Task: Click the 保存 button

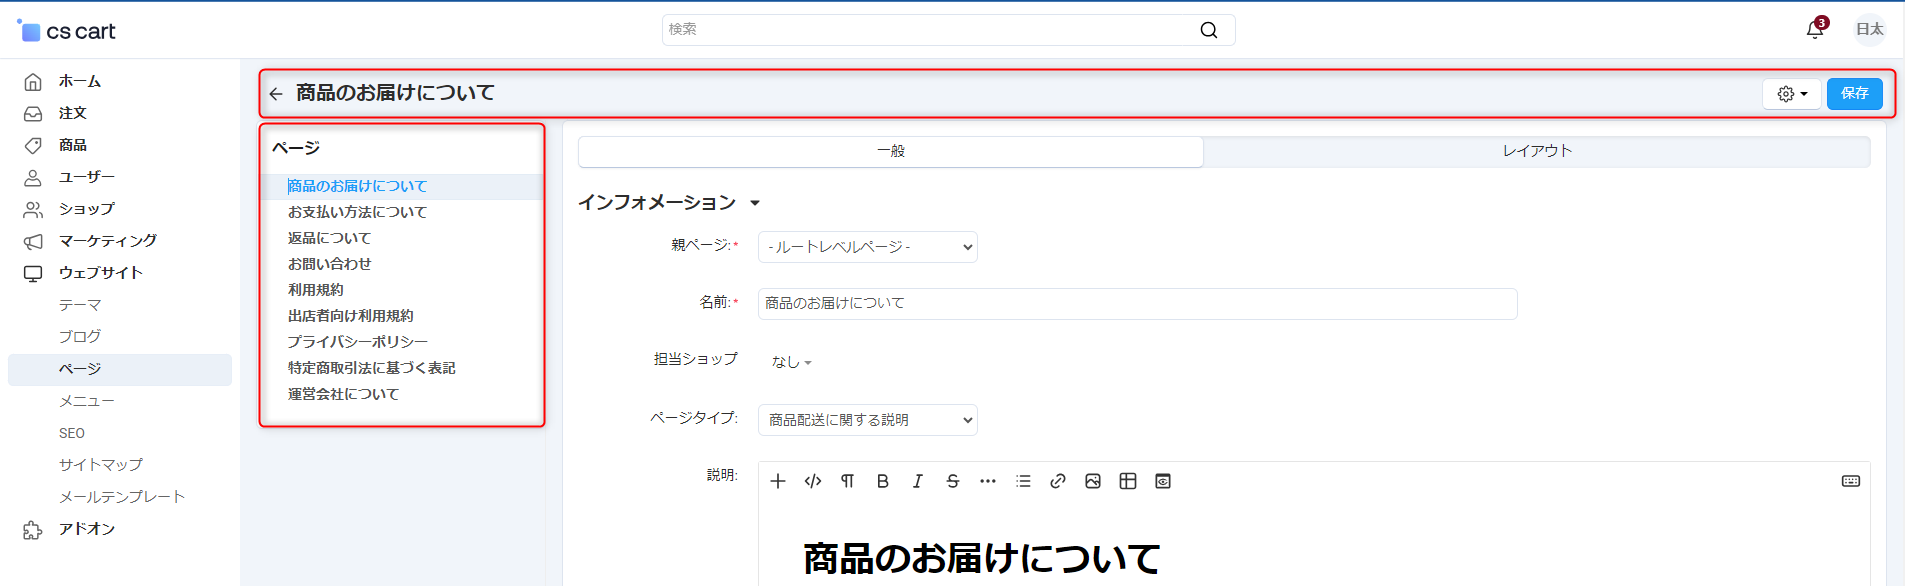Action: (x=1854, y=94)
